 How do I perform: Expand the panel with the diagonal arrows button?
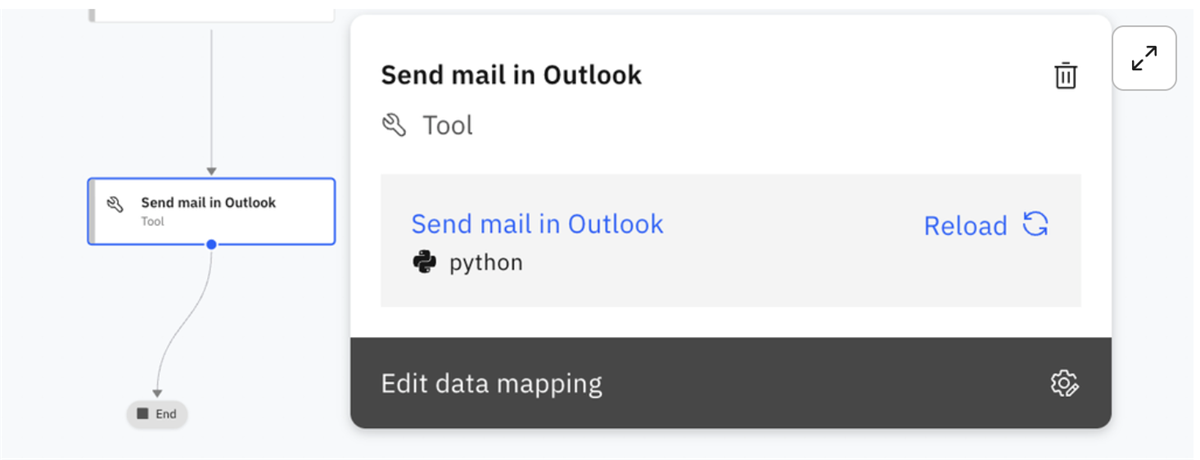(1144, 58)
